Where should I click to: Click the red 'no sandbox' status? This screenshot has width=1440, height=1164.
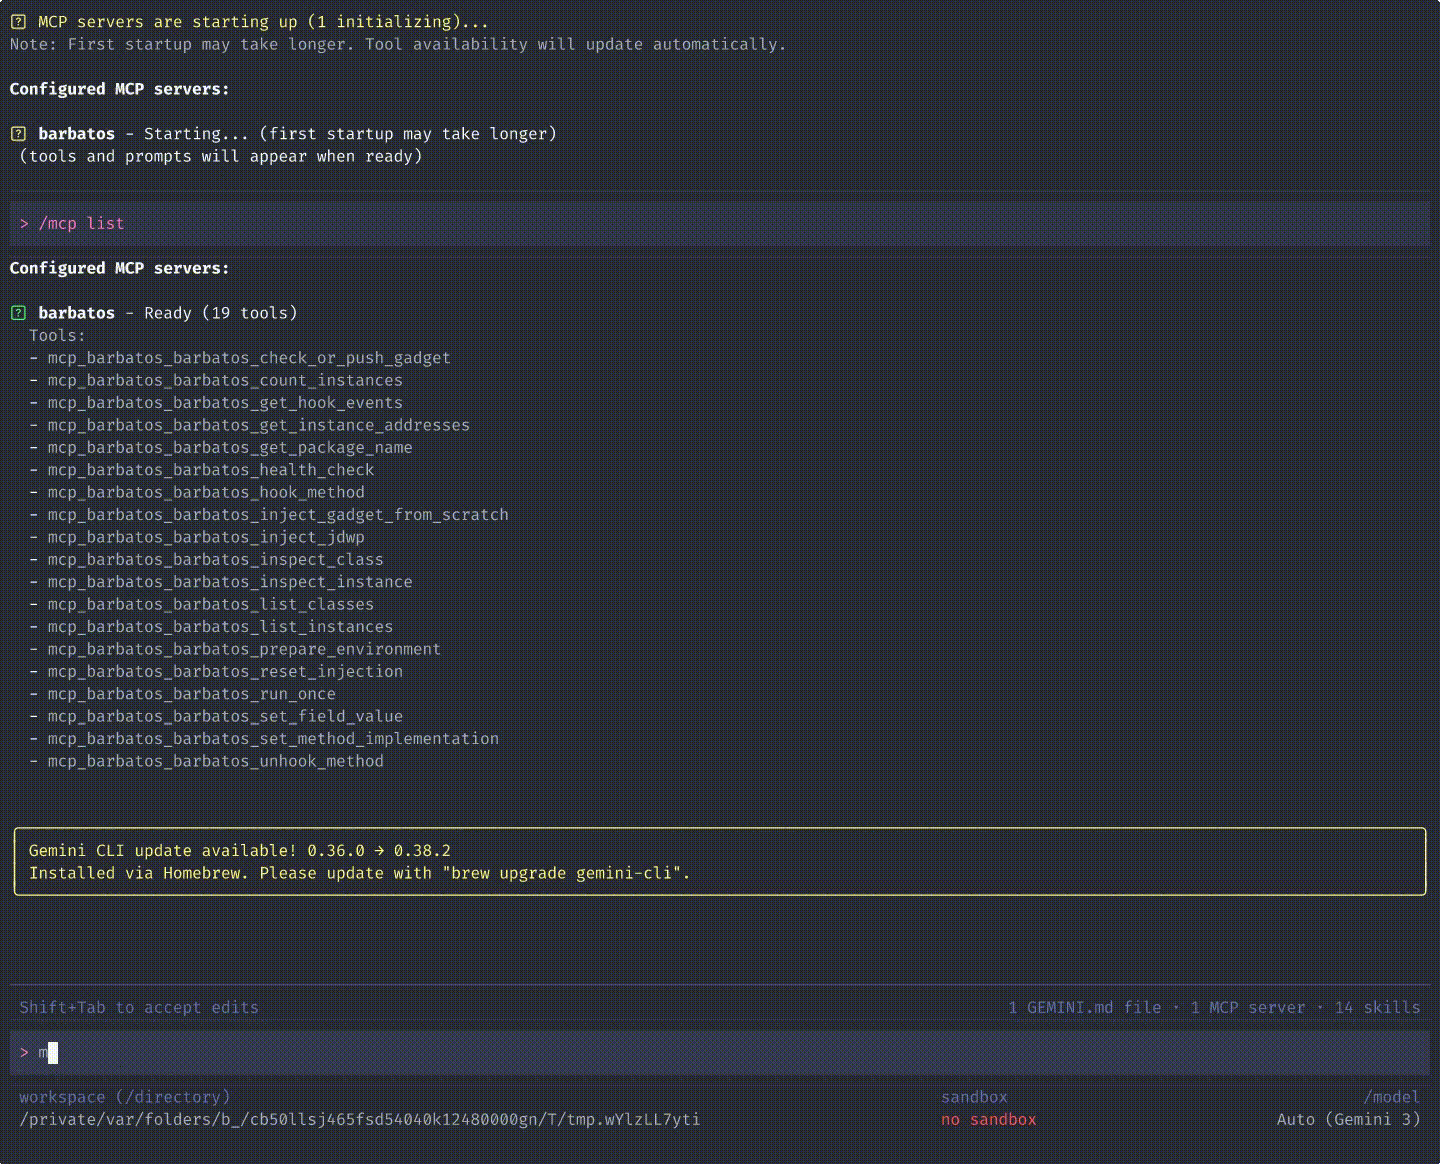pyautogui.click(x=989, y=1119)
